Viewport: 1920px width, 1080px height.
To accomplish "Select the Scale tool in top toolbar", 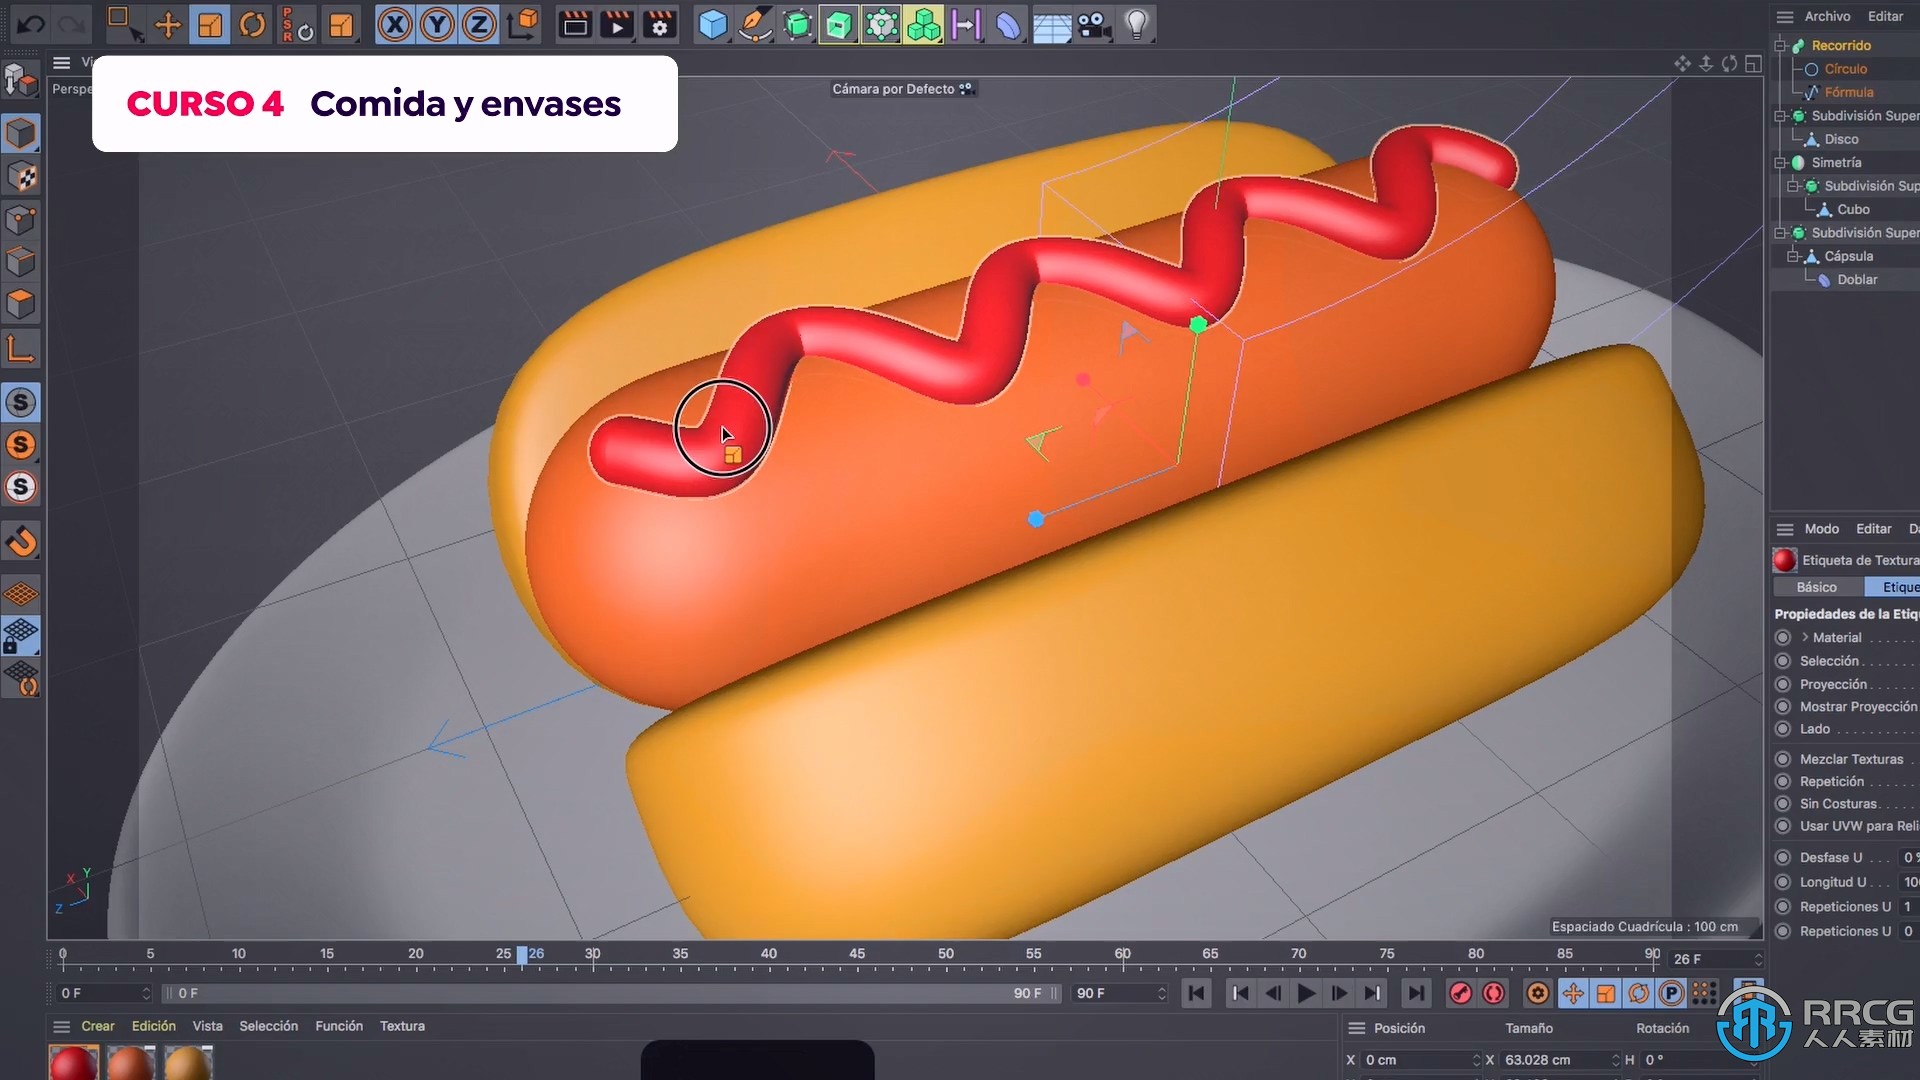I will (210, 24).
